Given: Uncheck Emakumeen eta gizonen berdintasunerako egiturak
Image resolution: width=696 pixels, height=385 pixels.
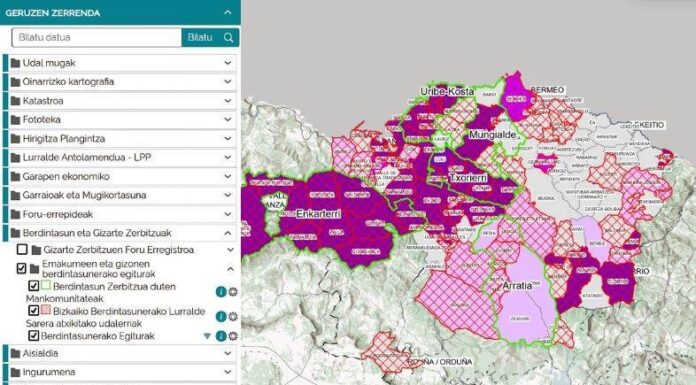Looking at the screenshot, I should pyautogui.click(x=21, y=268).
